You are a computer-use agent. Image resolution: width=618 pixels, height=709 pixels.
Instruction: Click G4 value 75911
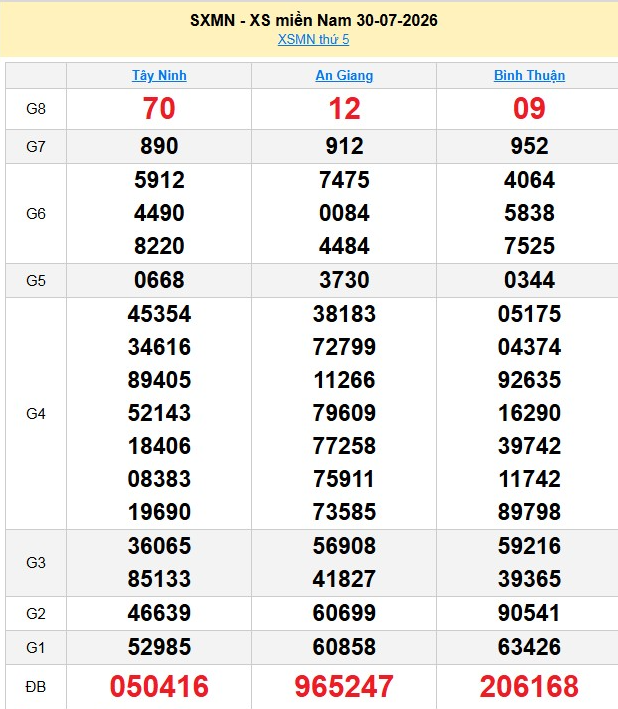click(x=344, y=479)
